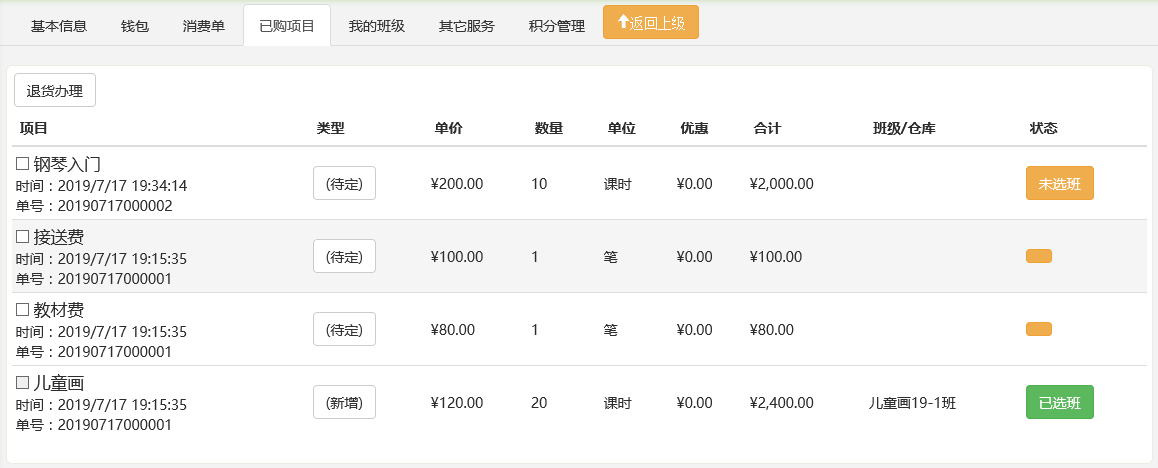The height and width of the screenshot is (468, 1158).
Task: Click the 返回上级 up-arrow button
Action: tap(651, 22)
